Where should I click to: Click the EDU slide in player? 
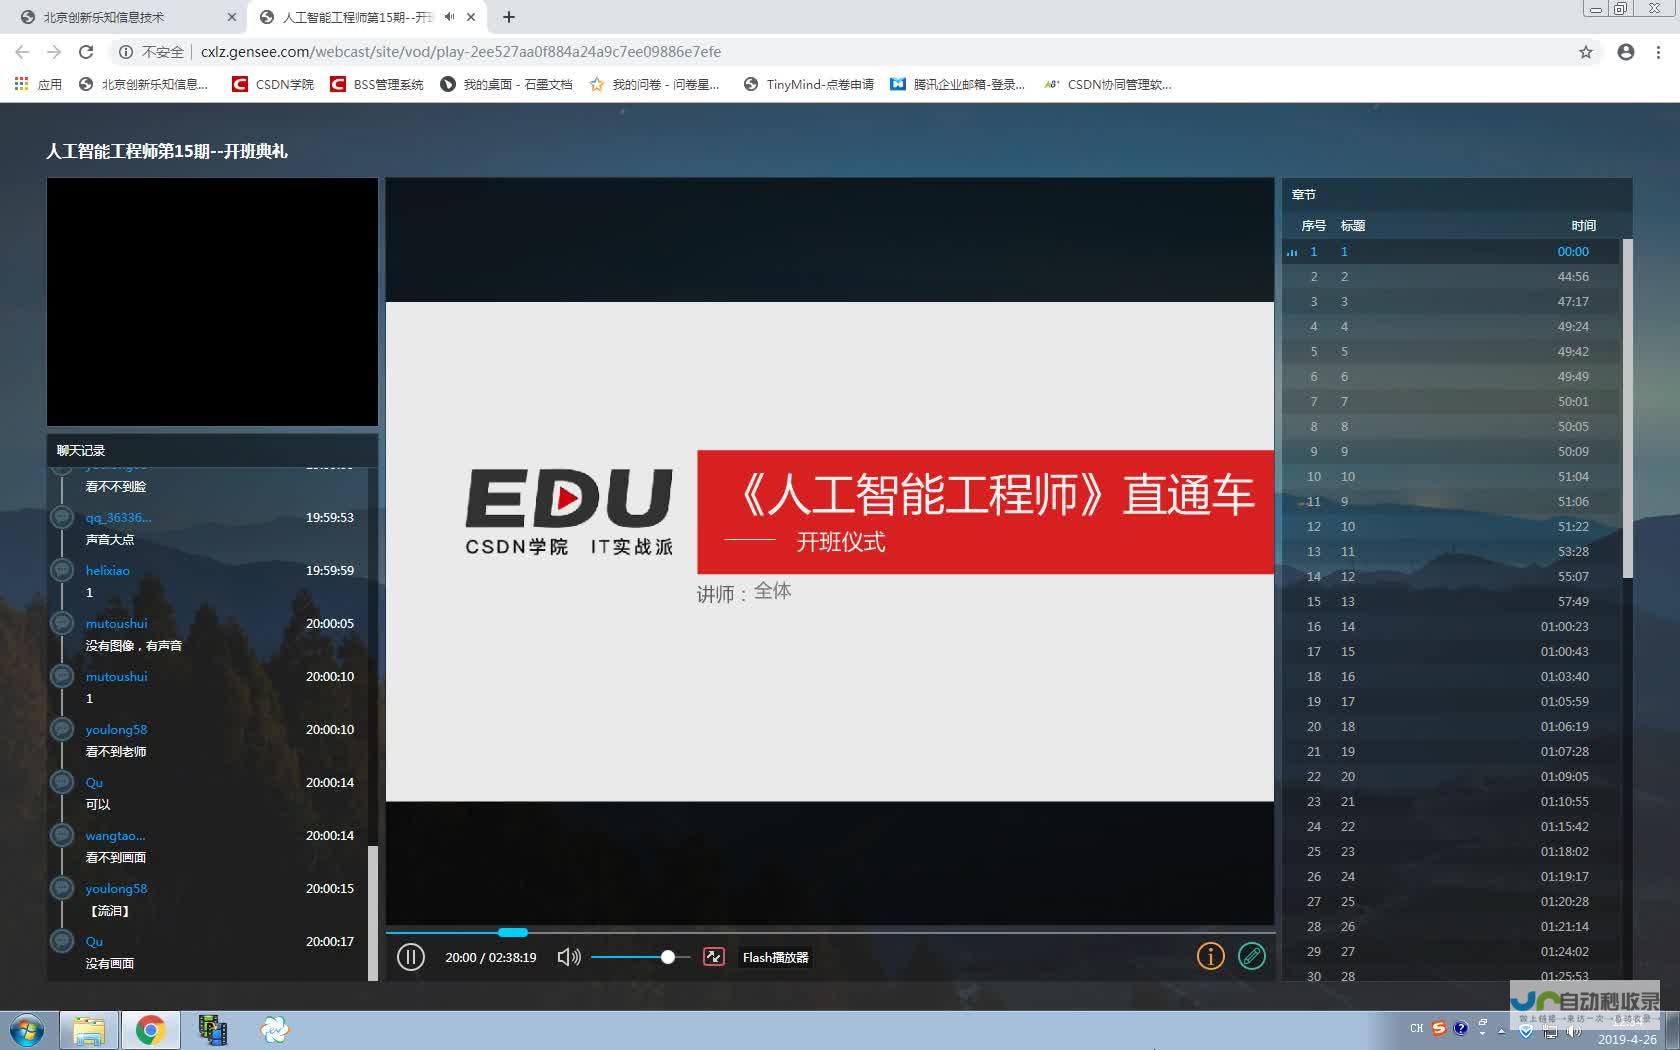point(830,551)
